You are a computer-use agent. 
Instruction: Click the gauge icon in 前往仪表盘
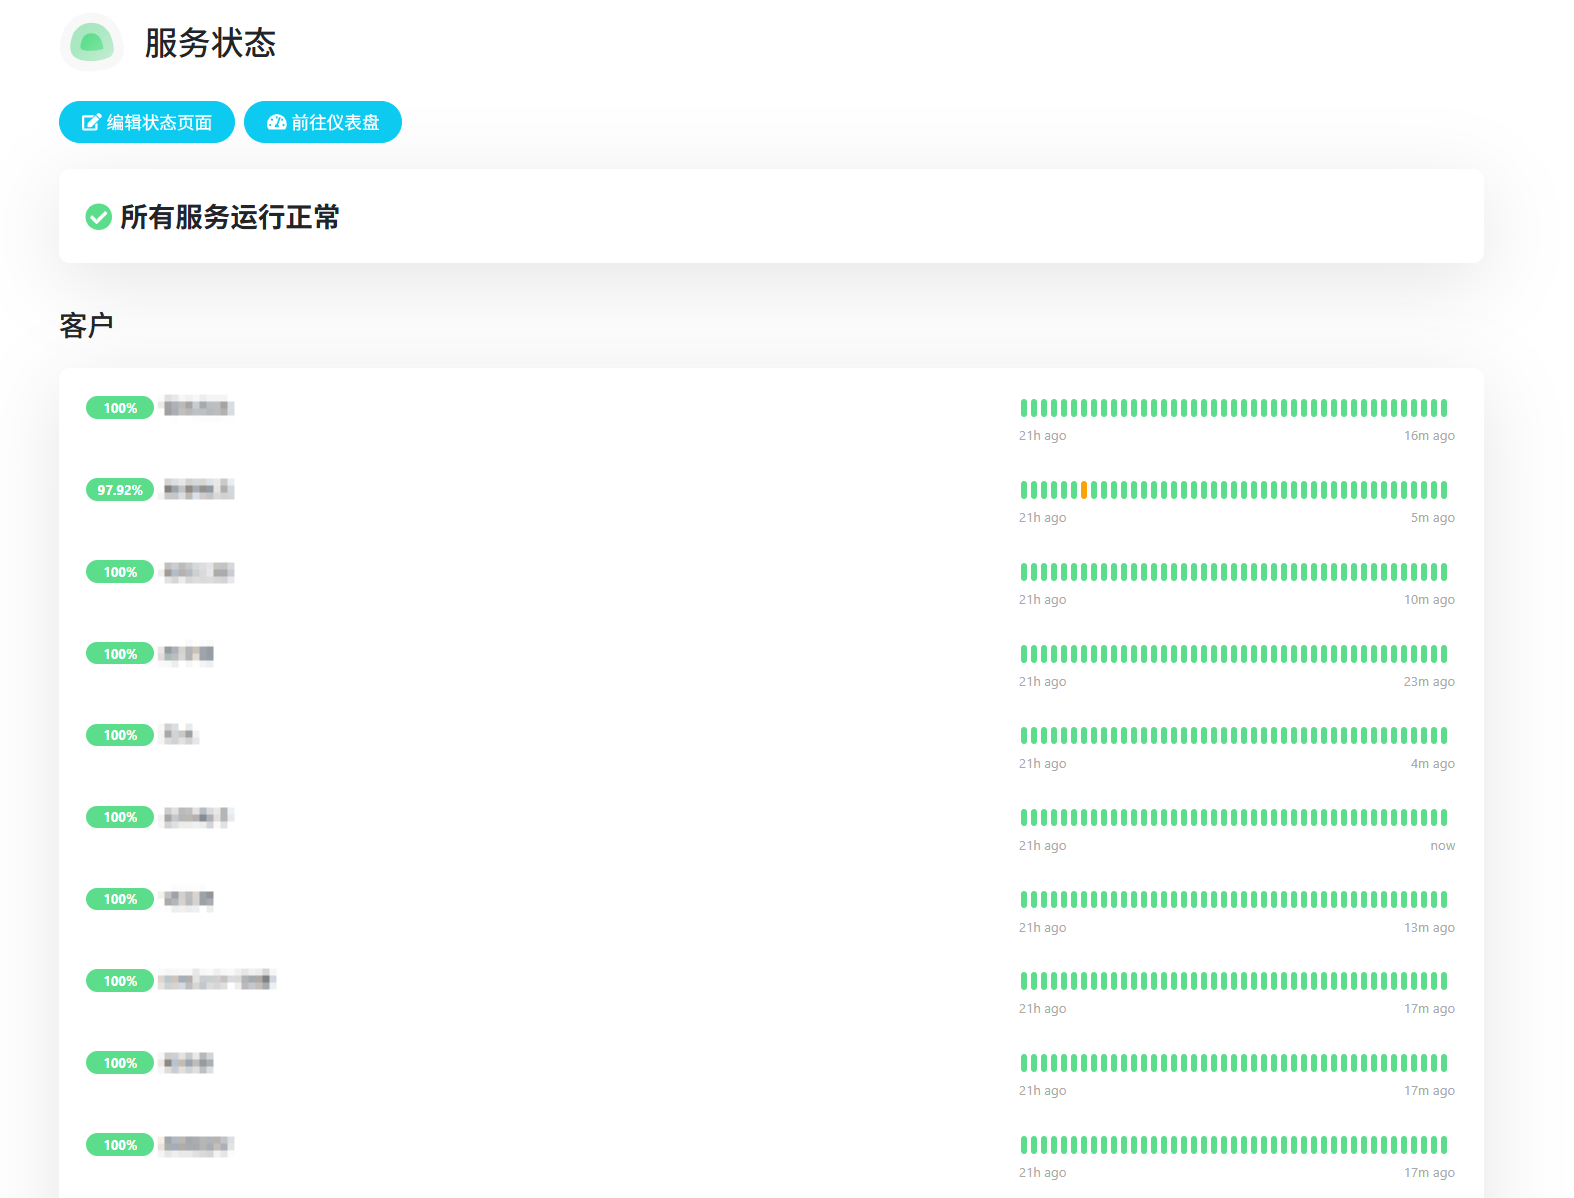276,122
